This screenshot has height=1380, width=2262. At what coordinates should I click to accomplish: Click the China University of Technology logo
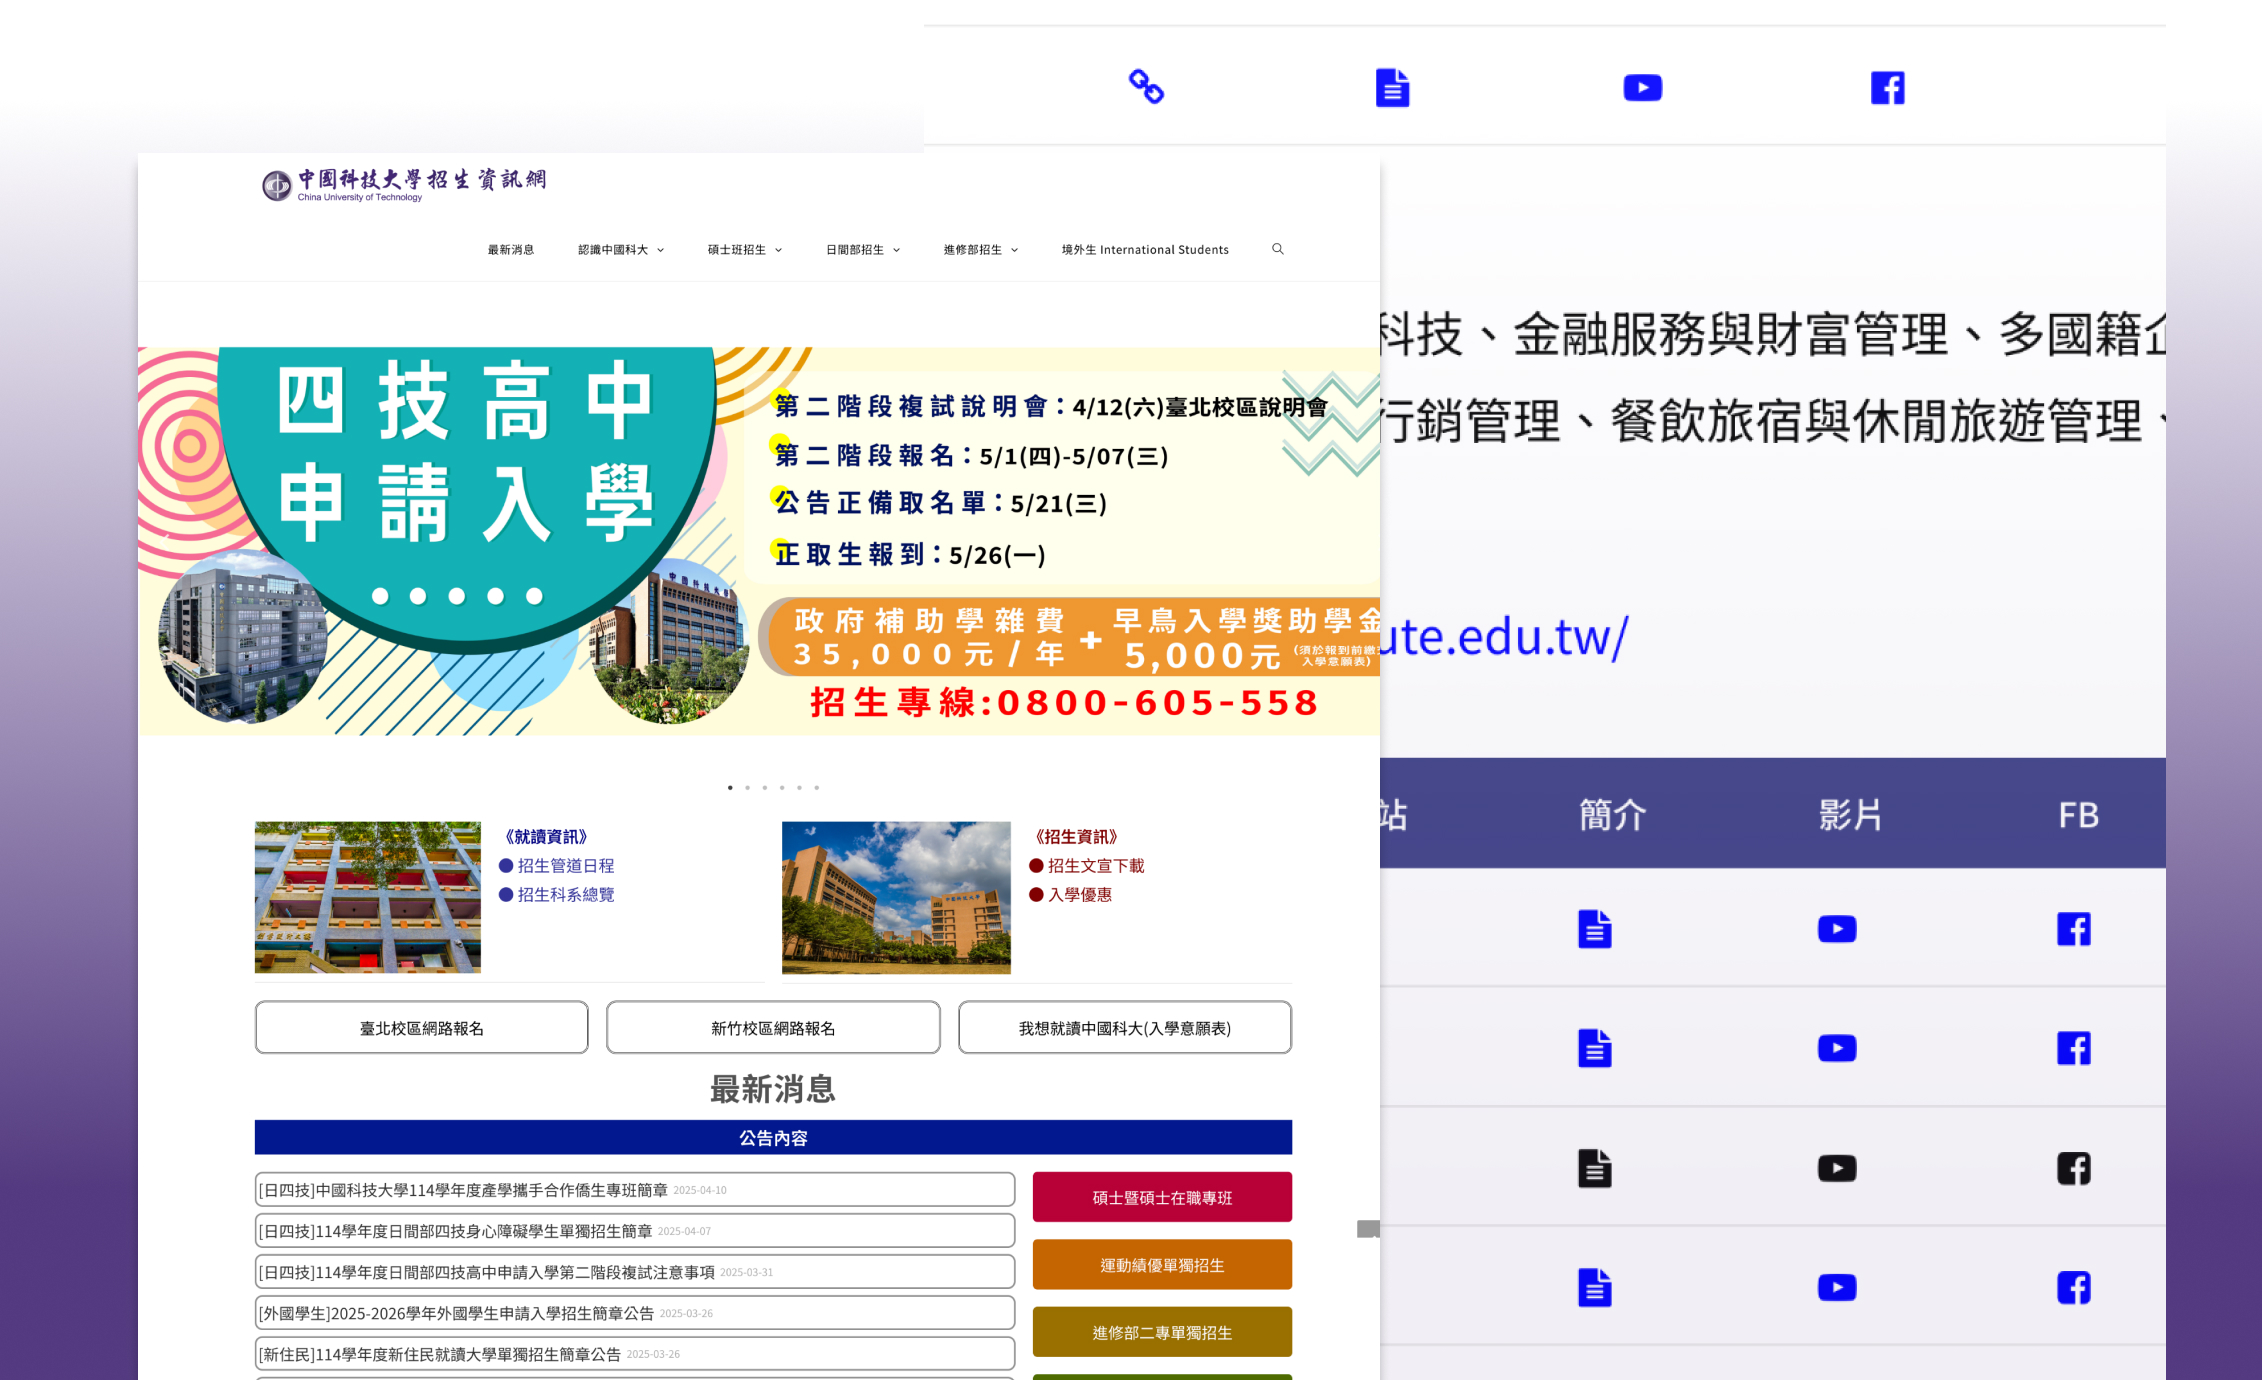pyautogui.click(x=405, y=185)
